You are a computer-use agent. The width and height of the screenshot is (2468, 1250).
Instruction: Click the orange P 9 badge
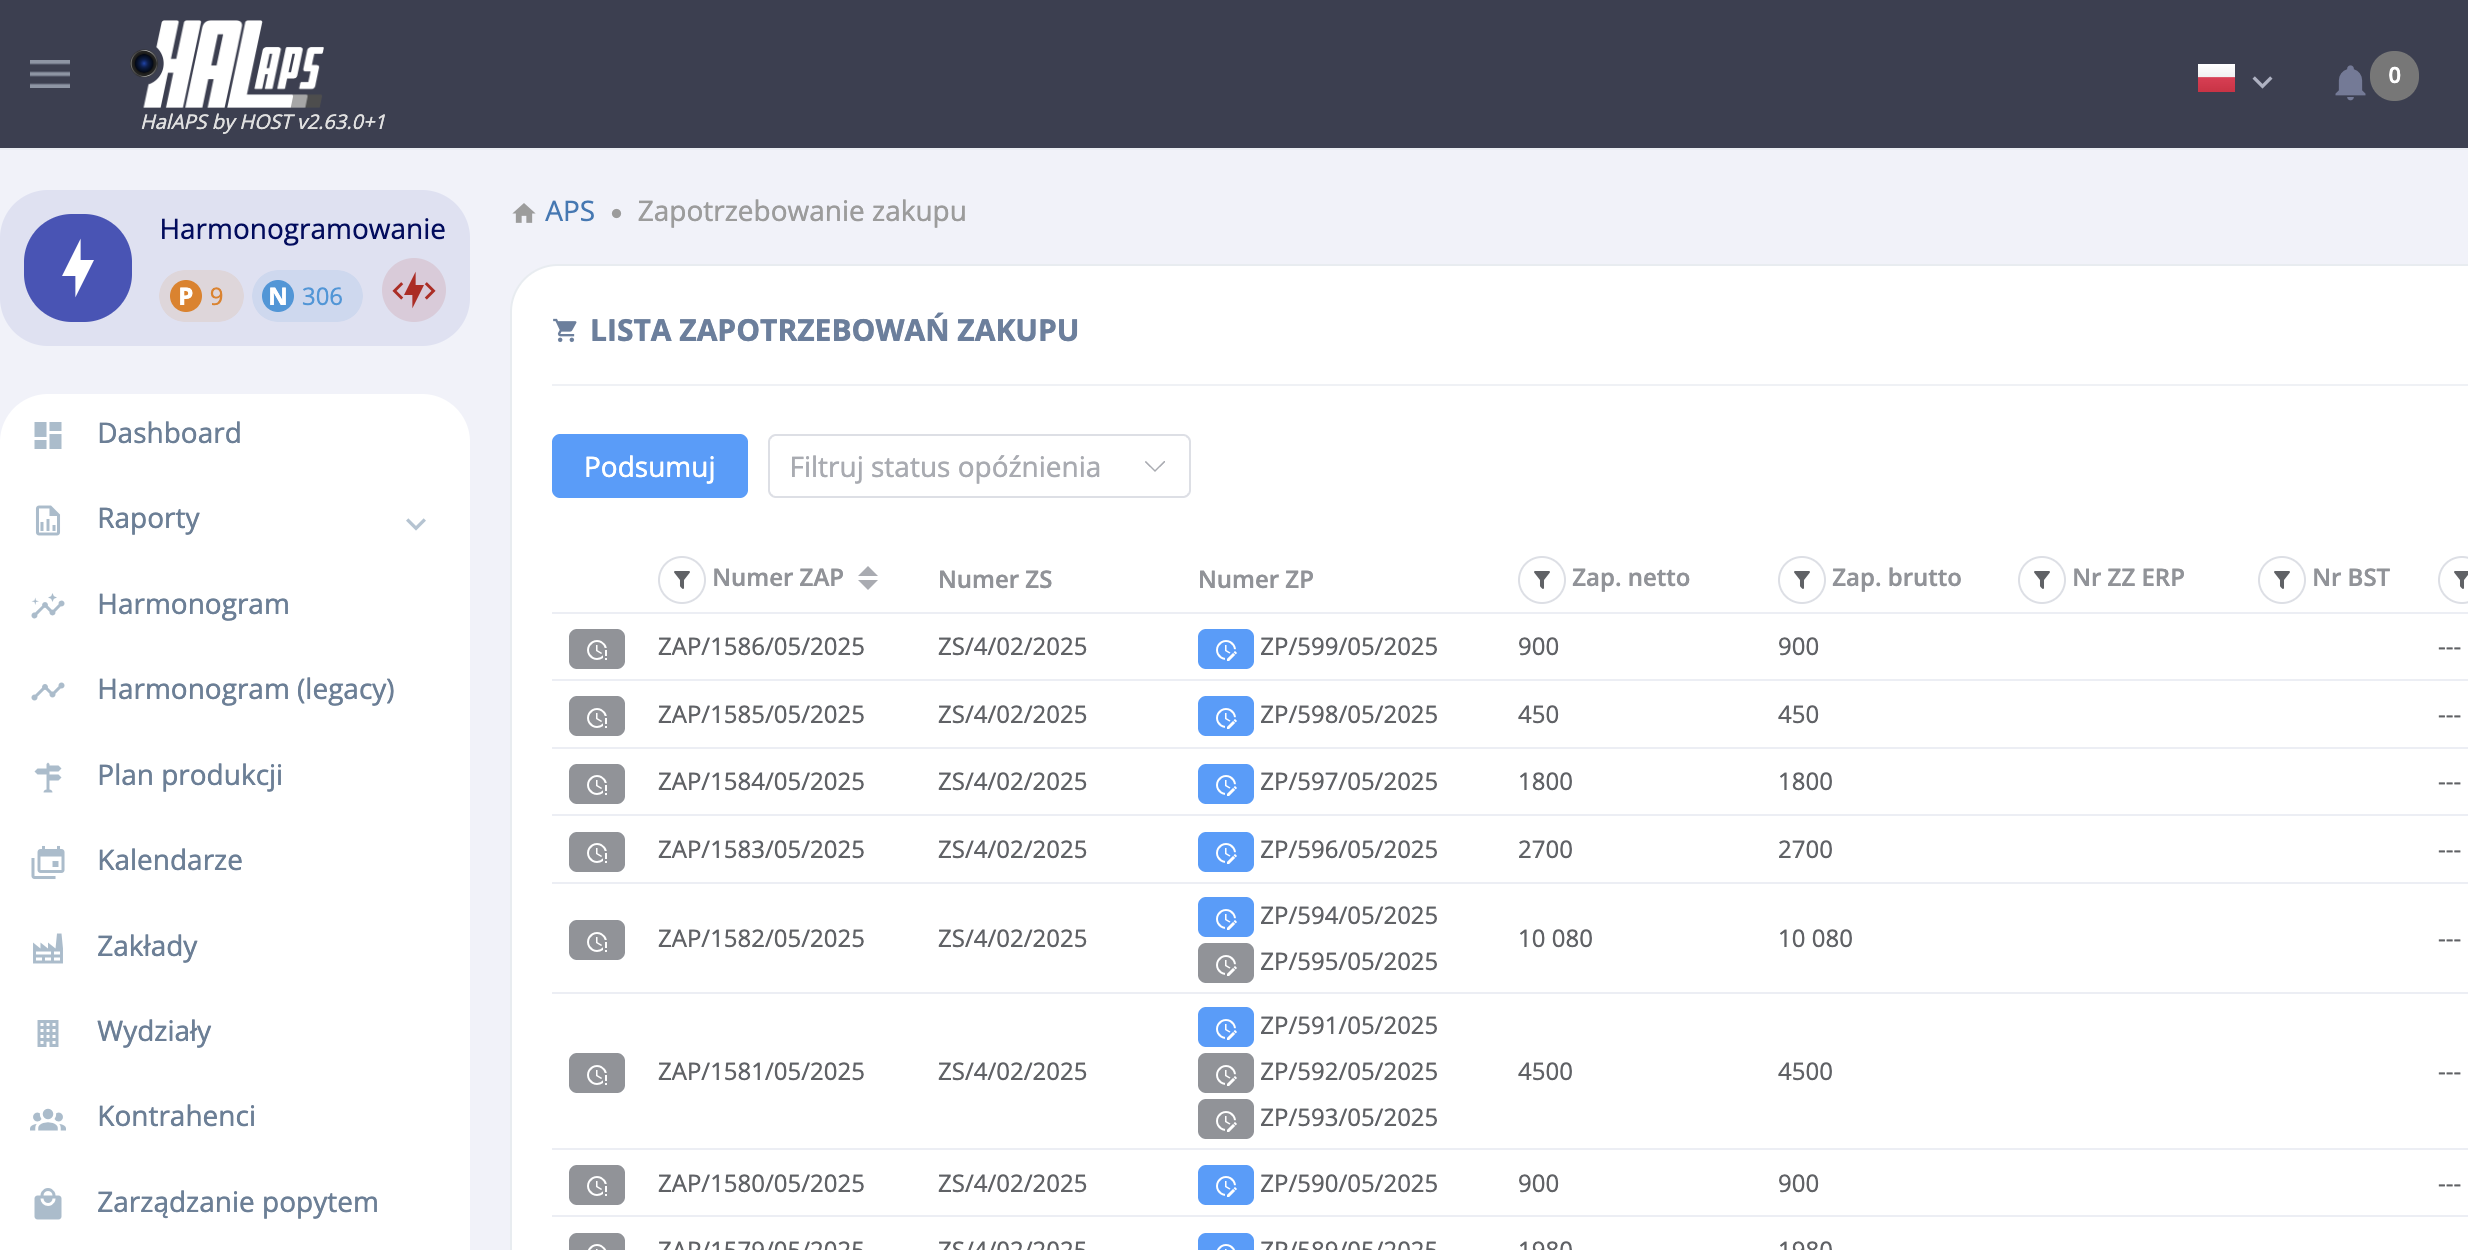(x=199, y=296)
